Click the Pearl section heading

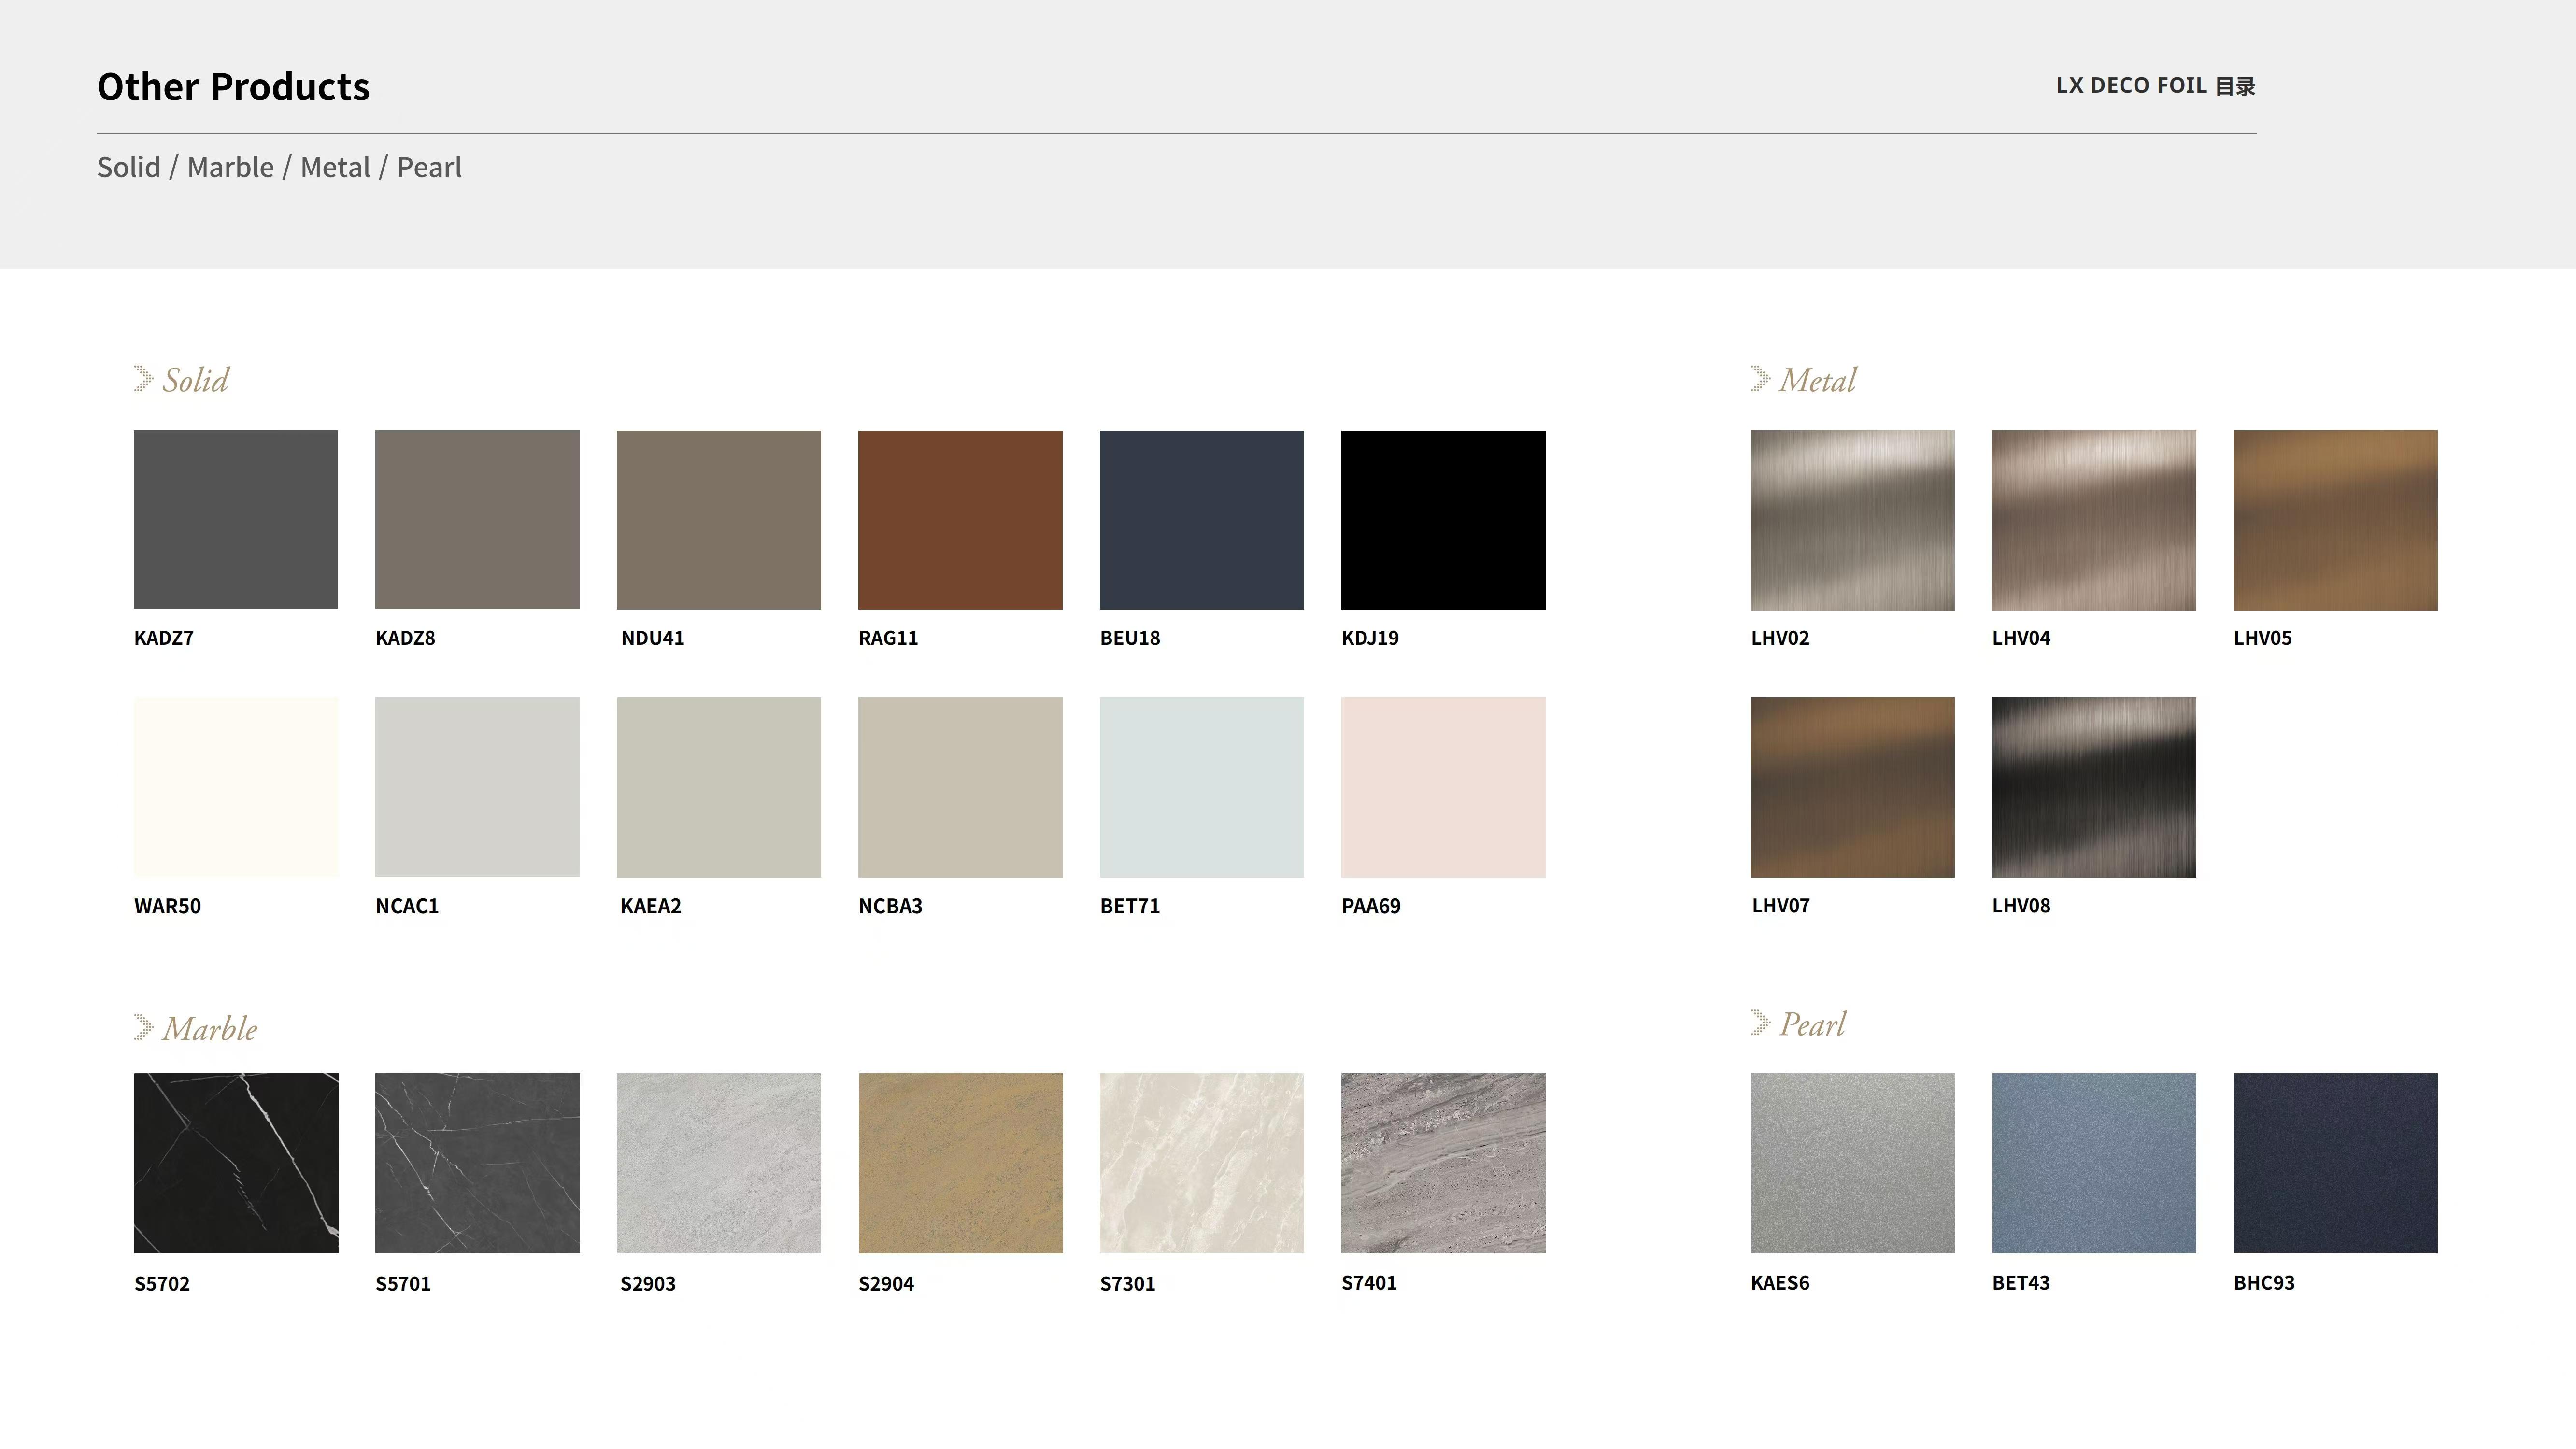[x=1812, y=1024]
